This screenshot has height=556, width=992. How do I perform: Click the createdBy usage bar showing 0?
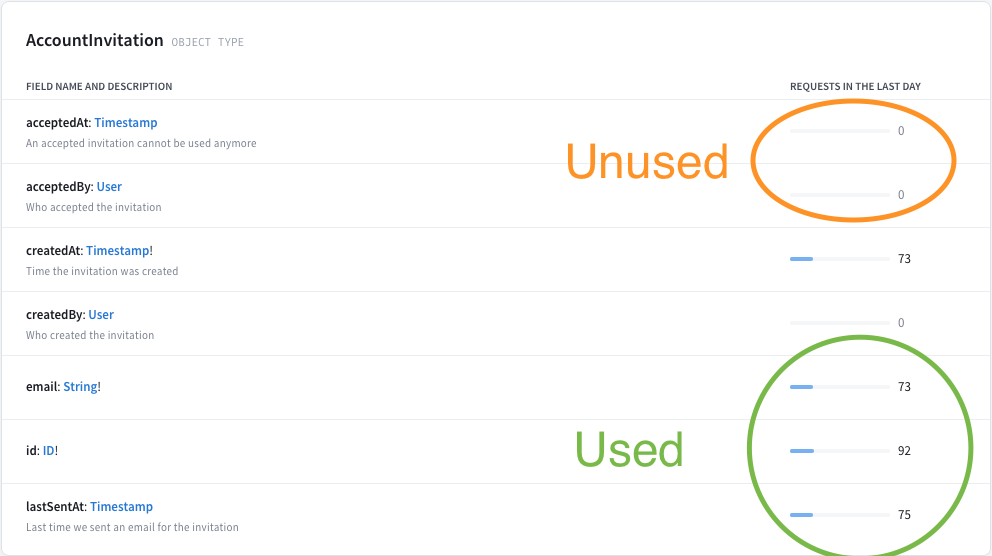(840, 323)
